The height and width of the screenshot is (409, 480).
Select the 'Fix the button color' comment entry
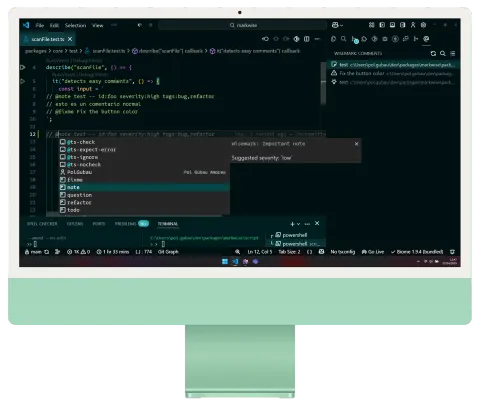pos(393,73)
